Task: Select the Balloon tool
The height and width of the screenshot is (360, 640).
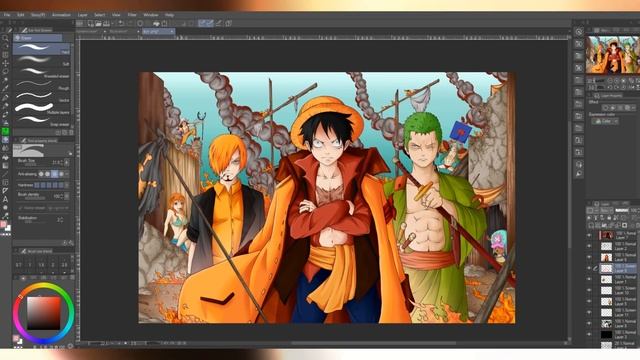Action: (x=5, y=208)
